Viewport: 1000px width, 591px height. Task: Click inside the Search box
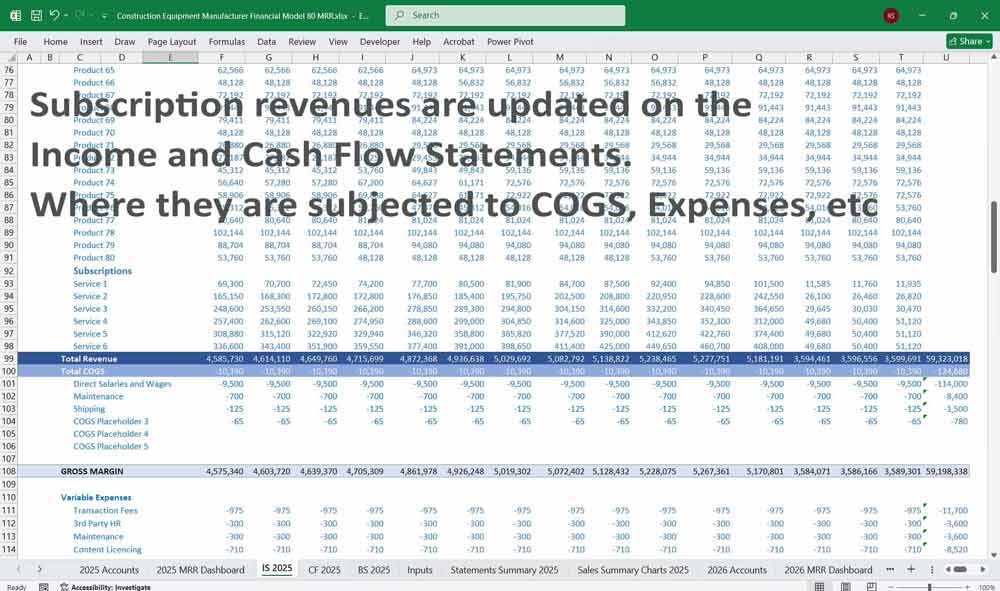click(x=500, y=15)
